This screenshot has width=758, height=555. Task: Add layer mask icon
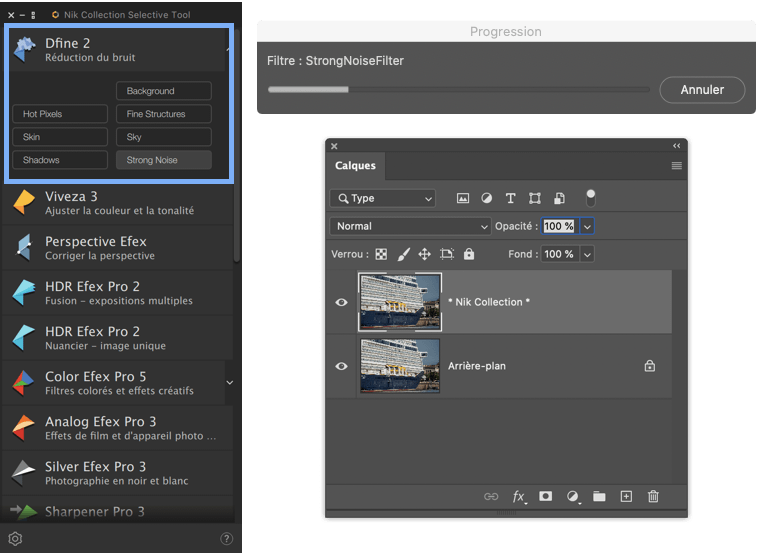pyautogui.click(x=545, y=497)
